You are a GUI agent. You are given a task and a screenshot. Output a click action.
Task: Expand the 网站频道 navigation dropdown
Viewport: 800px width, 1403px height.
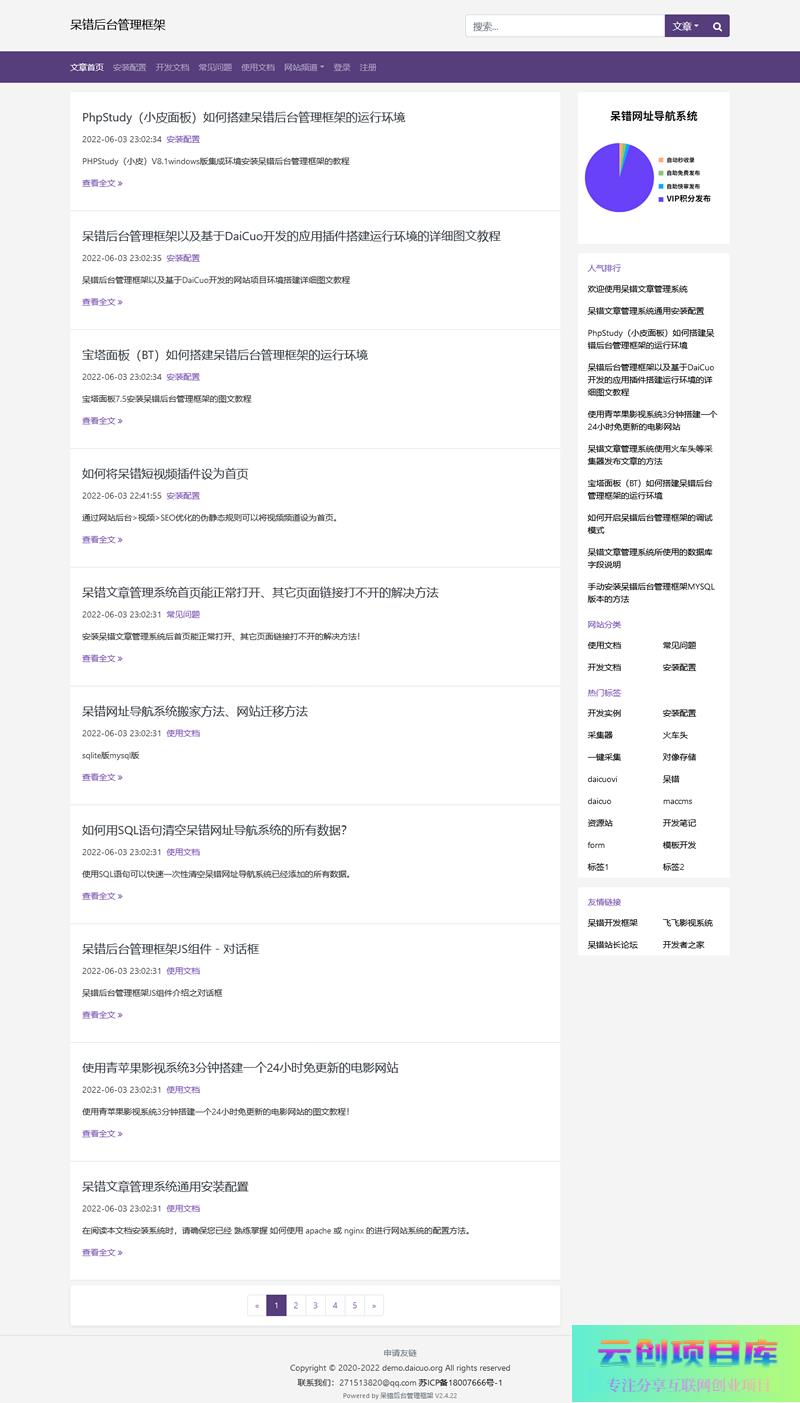[x=303, y=67]
